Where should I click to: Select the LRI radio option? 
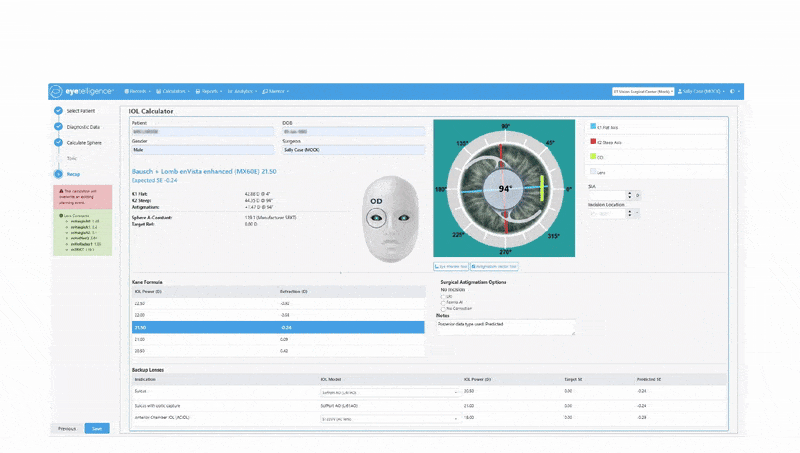[x=443, y=296]
